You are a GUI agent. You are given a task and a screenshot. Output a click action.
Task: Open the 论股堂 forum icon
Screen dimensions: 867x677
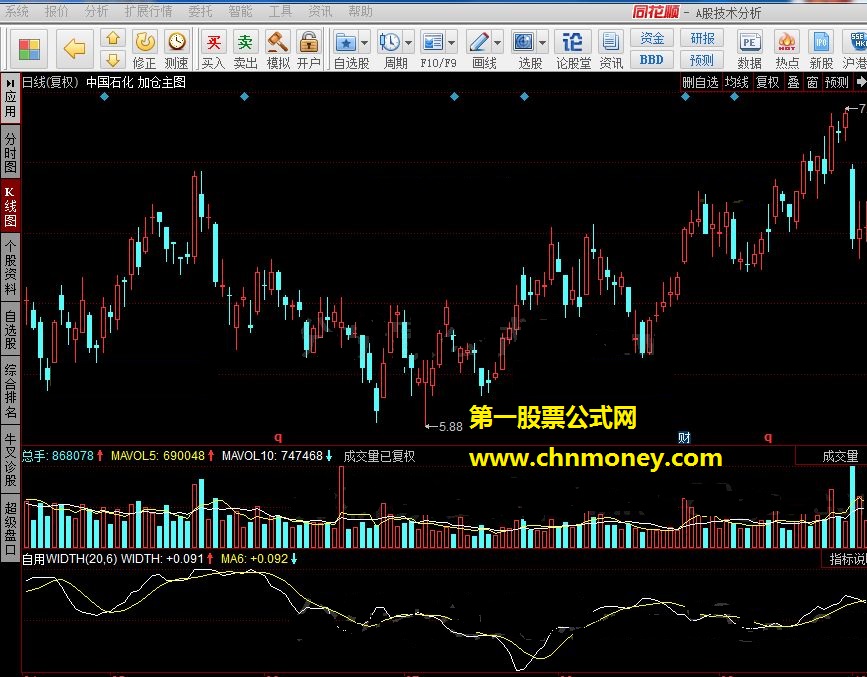coord(572,42)
